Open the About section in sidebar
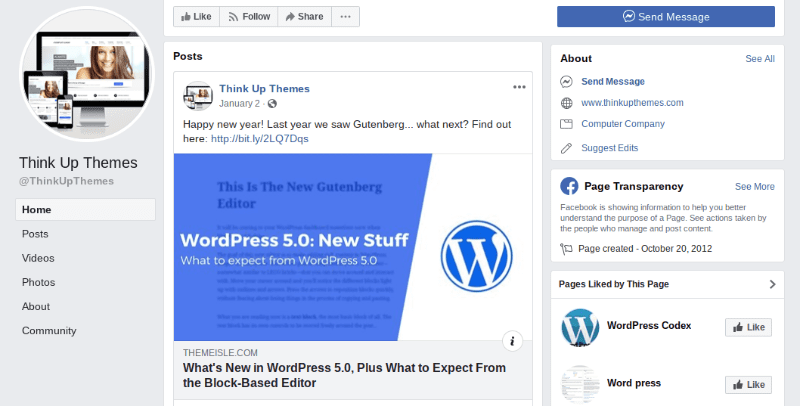The height and width of the screenshot is (406, 800). tap(36, 307)
